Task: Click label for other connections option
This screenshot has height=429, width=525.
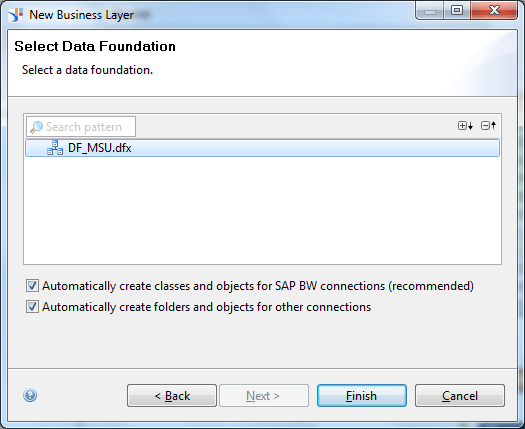Action: click(207, 307)
